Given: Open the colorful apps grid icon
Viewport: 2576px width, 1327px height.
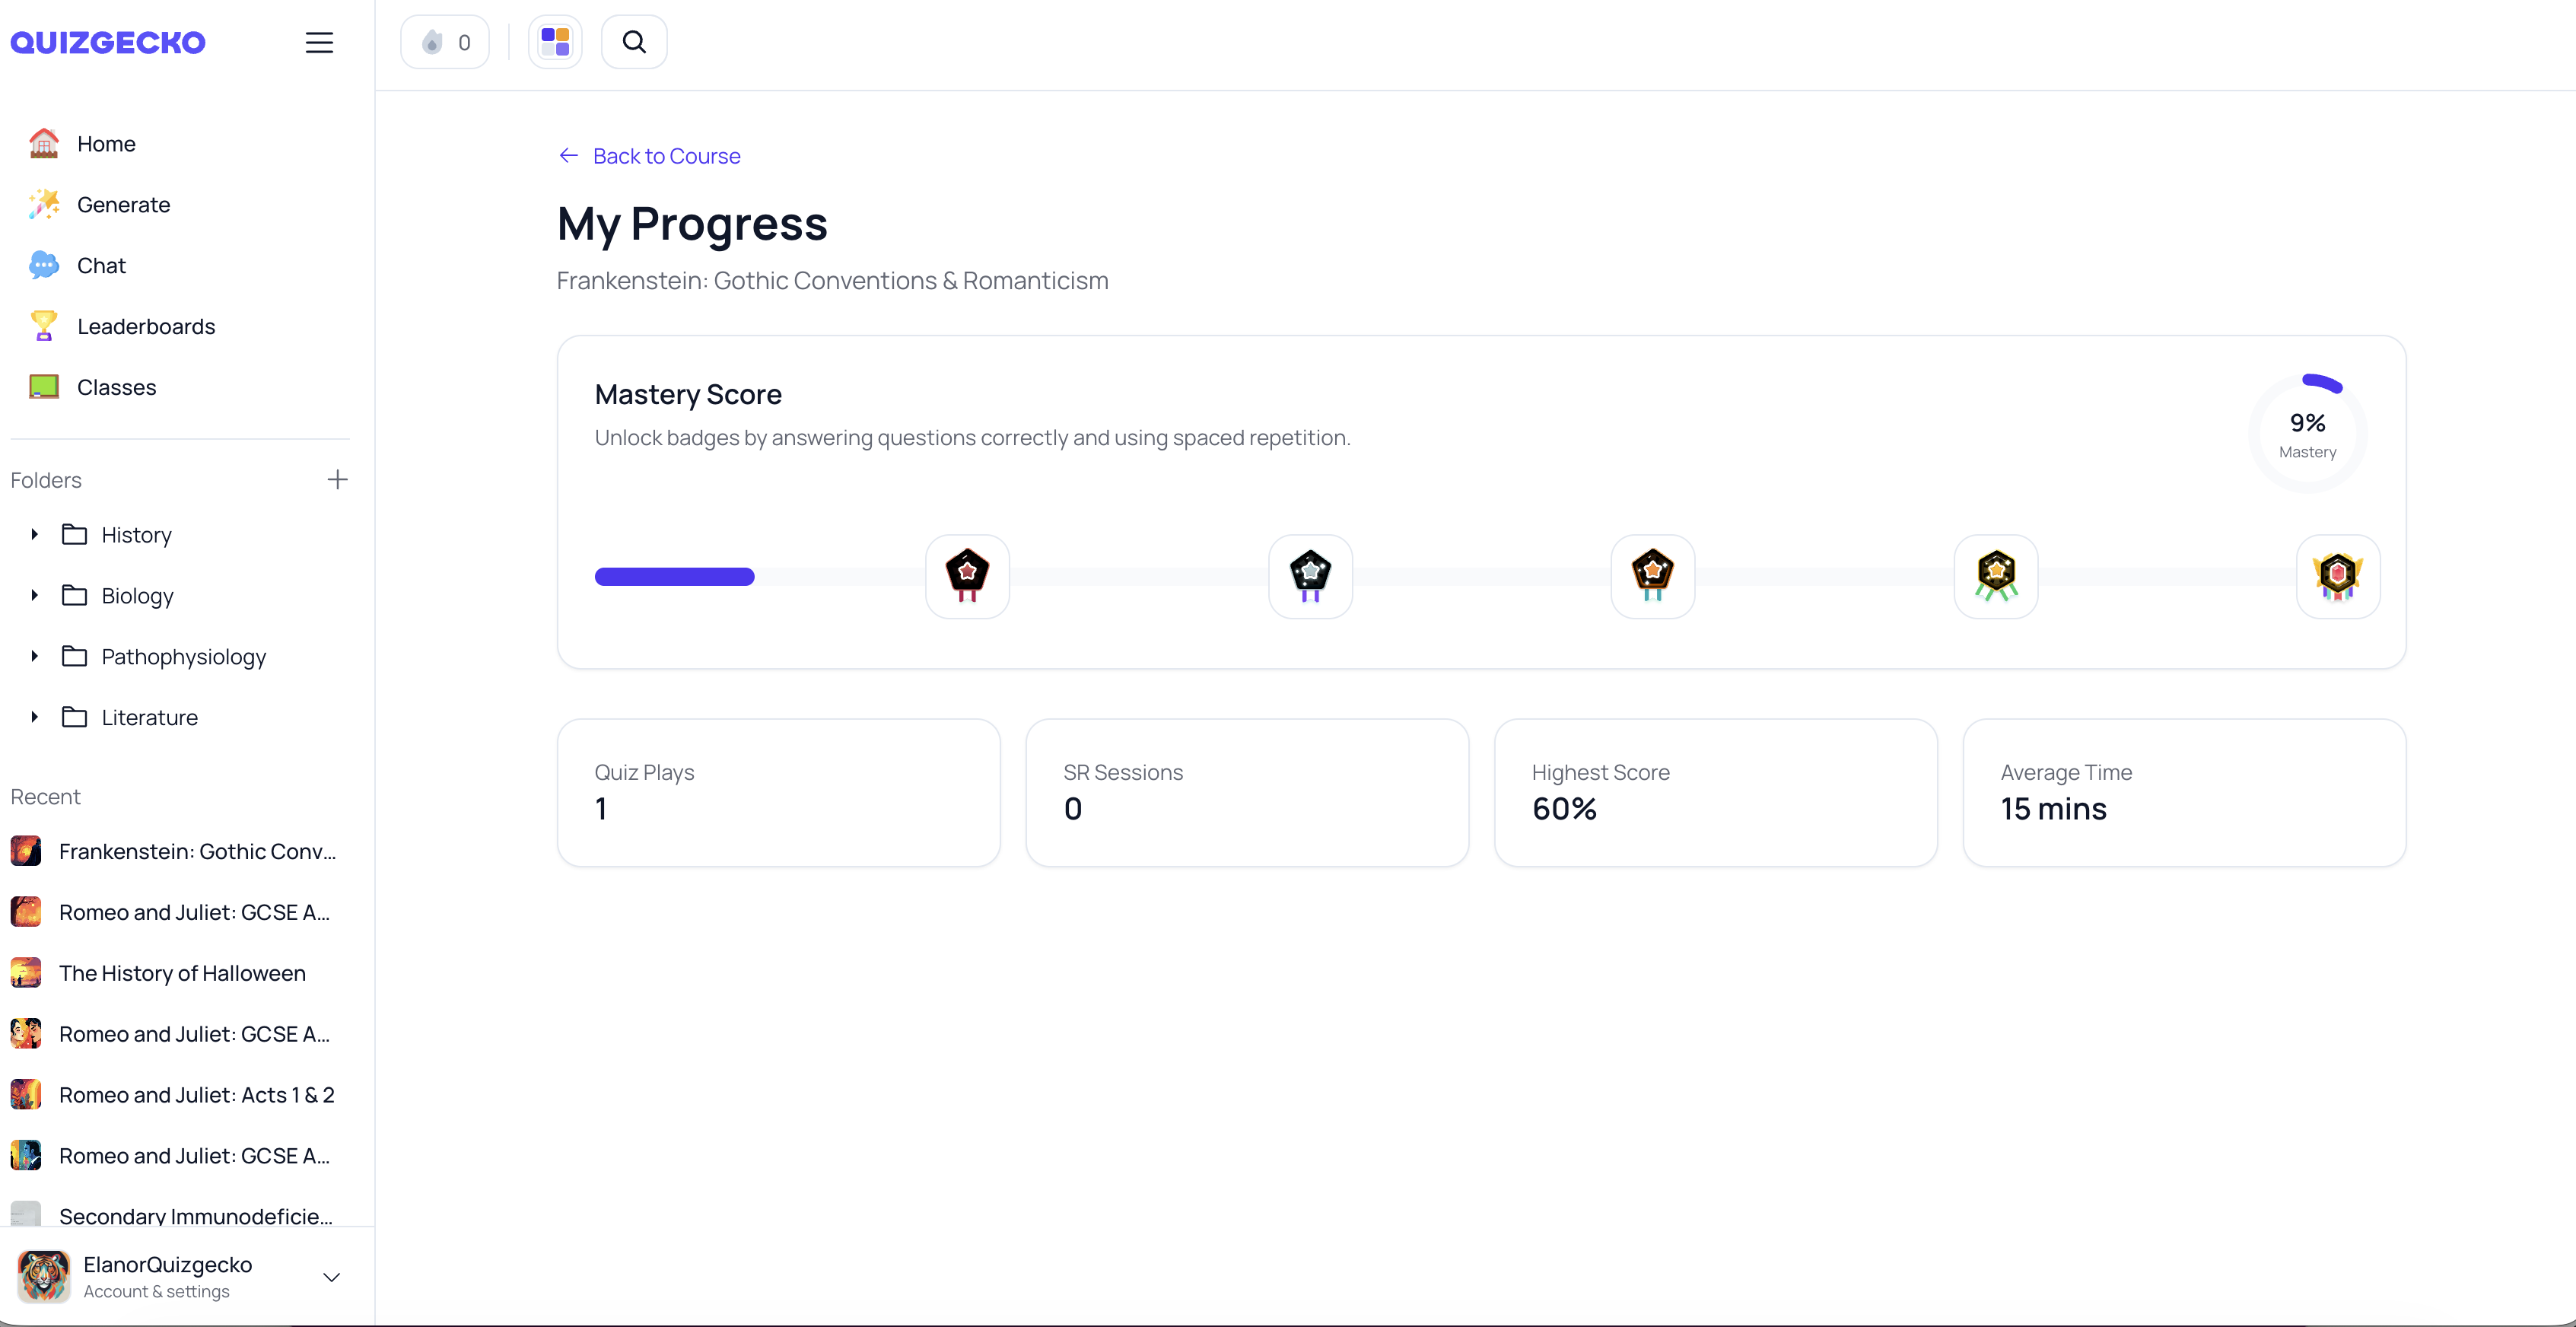Looking at the screenshot, I should coord(555,42).
